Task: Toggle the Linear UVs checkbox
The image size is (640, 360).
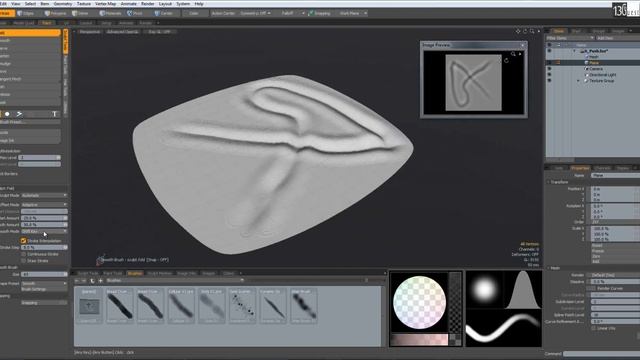Action: tap(594, 328)
